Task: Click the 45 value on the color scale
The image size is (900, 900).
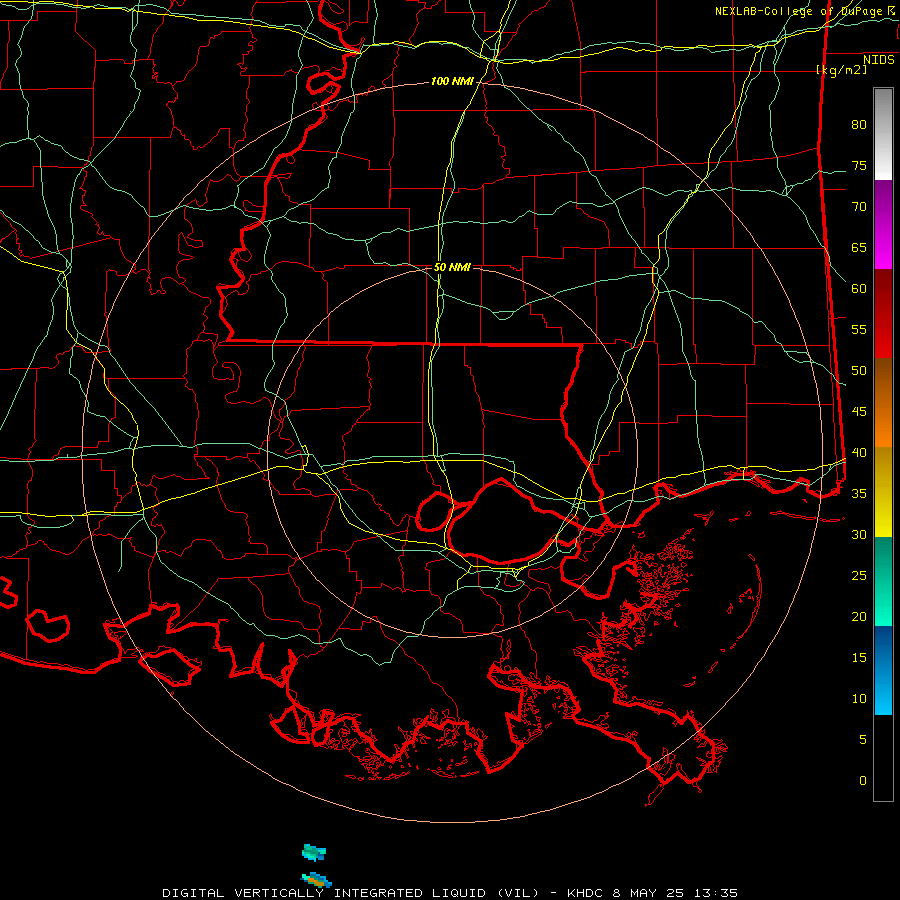Action: pyautogui.click(x=859, y=412)
